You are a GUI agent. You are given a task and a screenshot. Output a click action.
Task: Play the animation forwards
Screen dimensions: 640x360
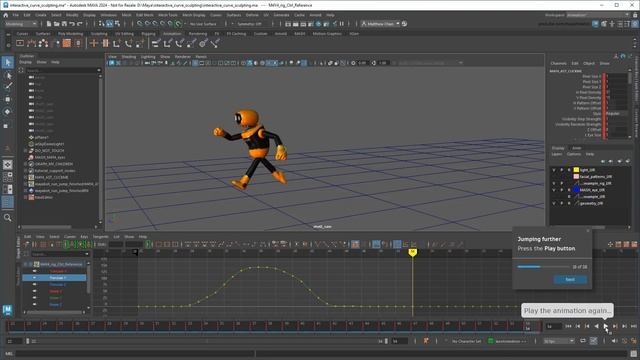(x=606, y=327)
